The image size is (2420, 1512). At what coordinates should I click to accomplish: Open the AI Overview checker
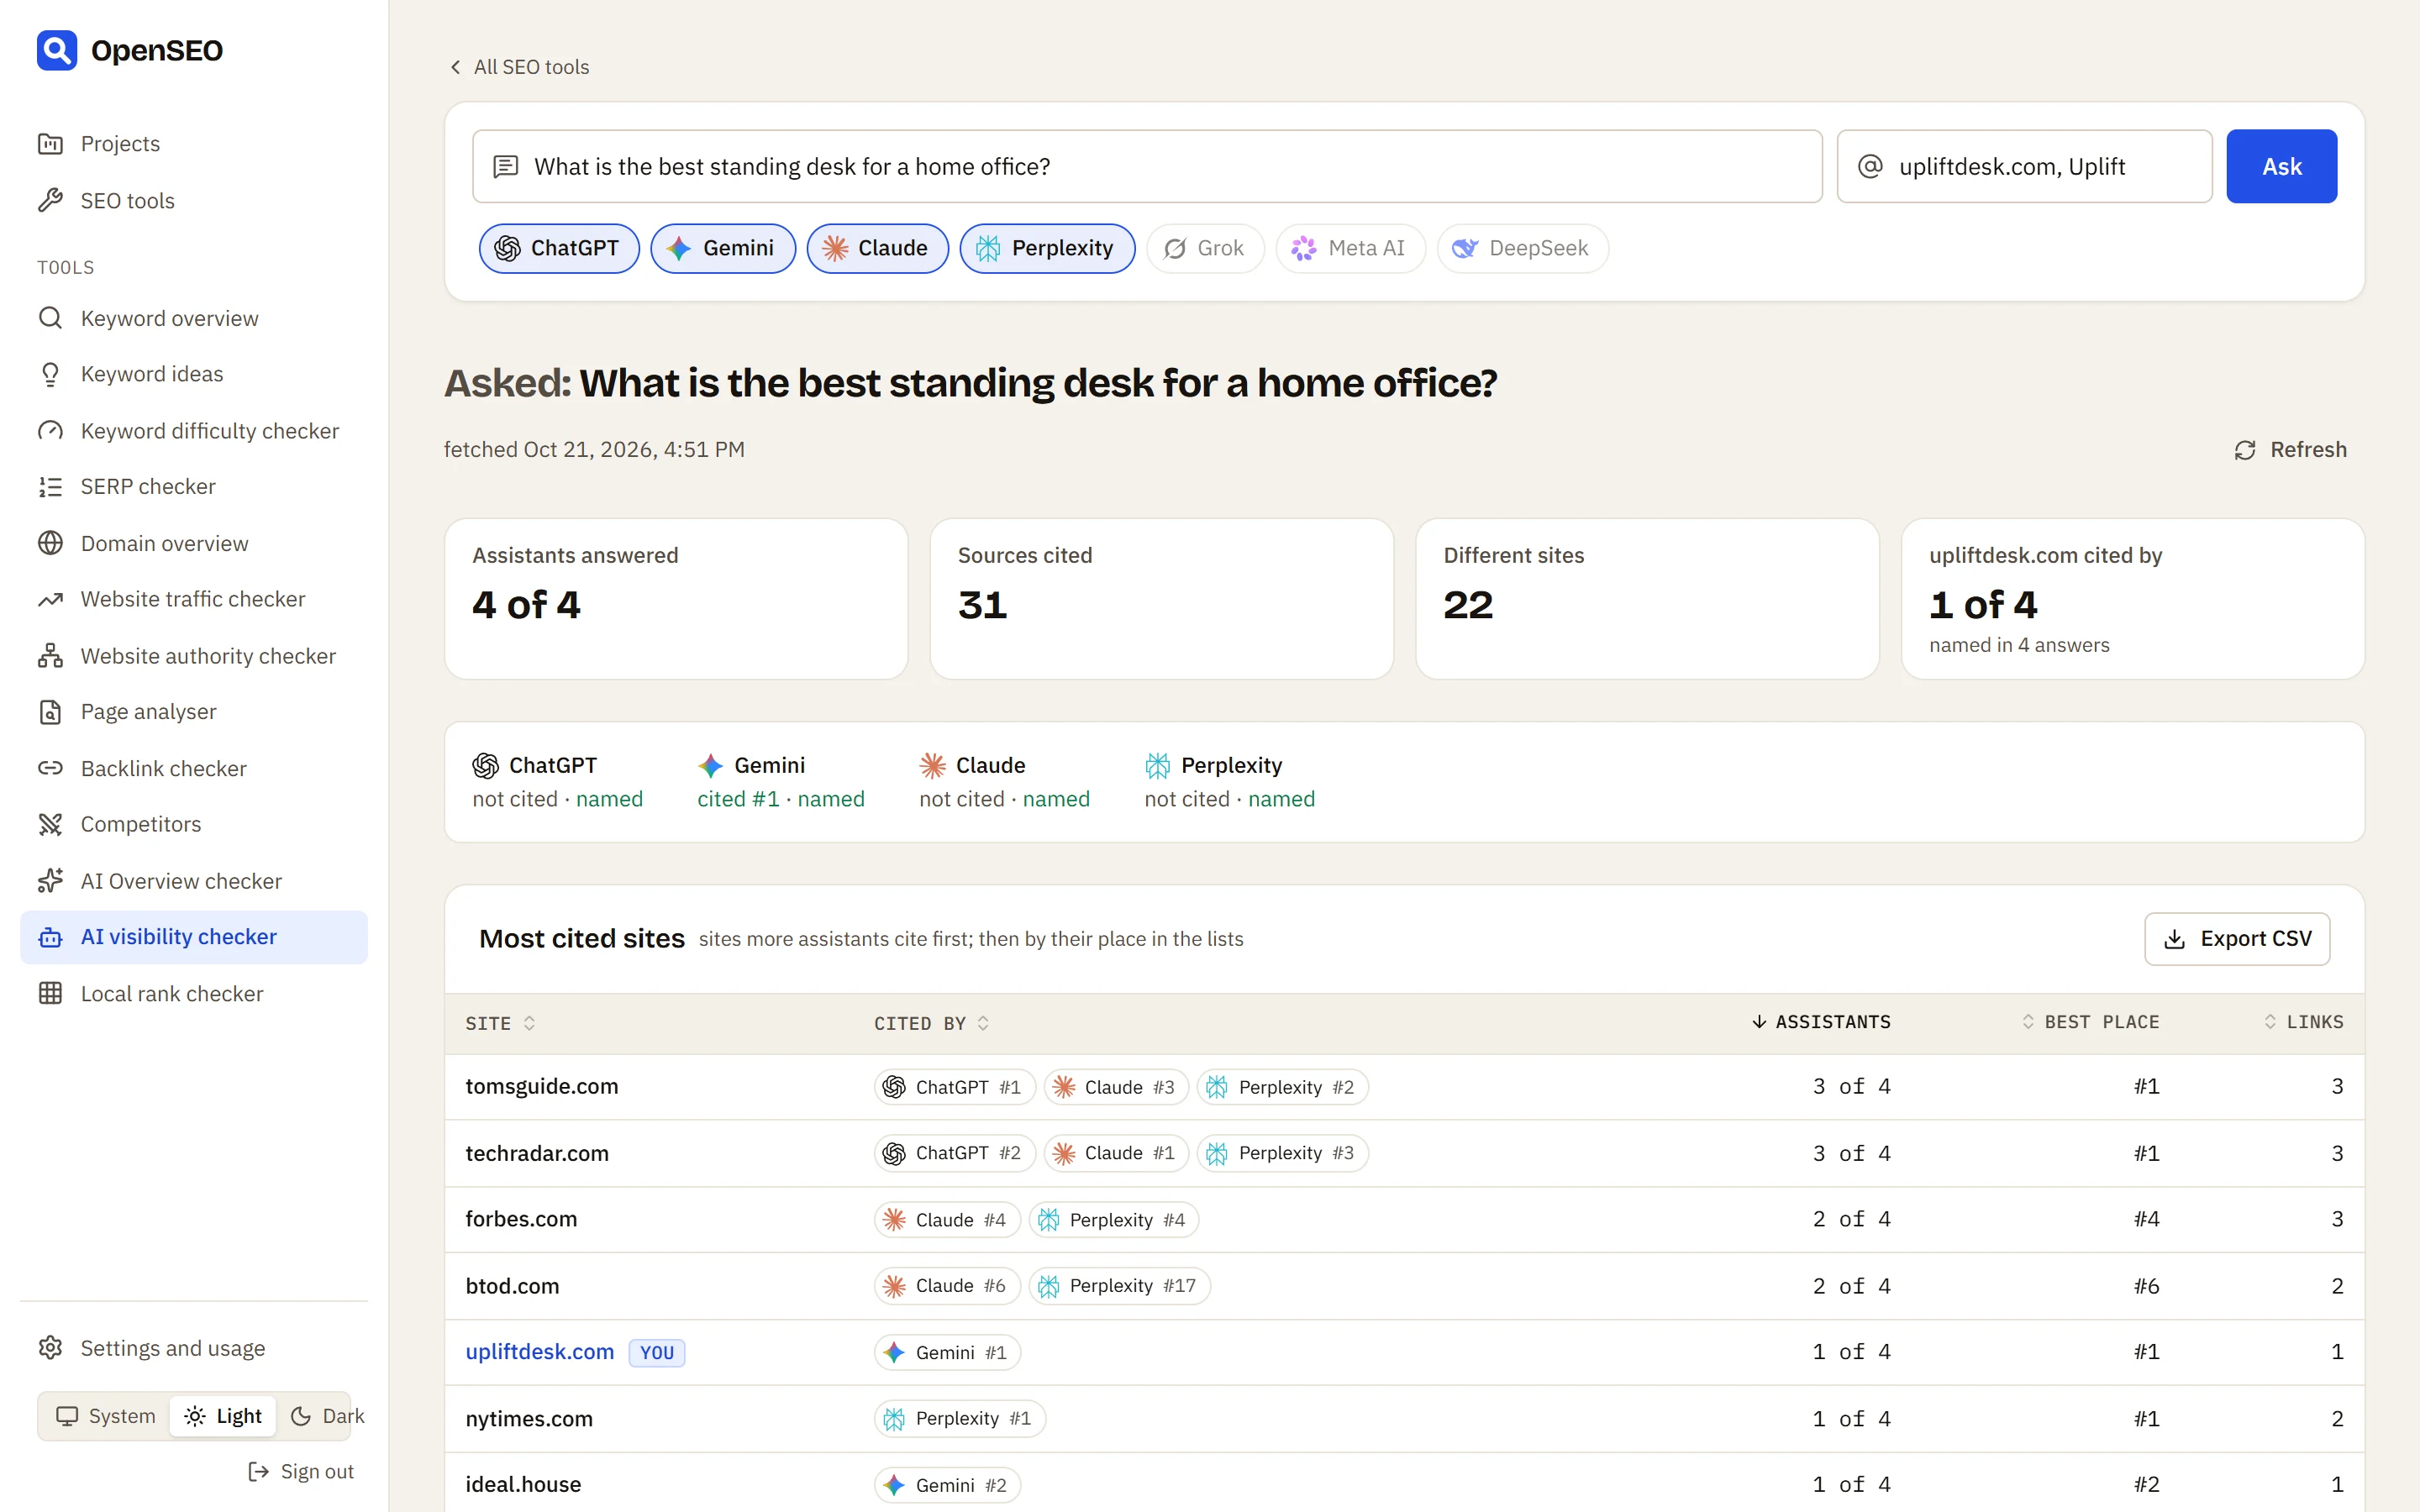(194, 881)
